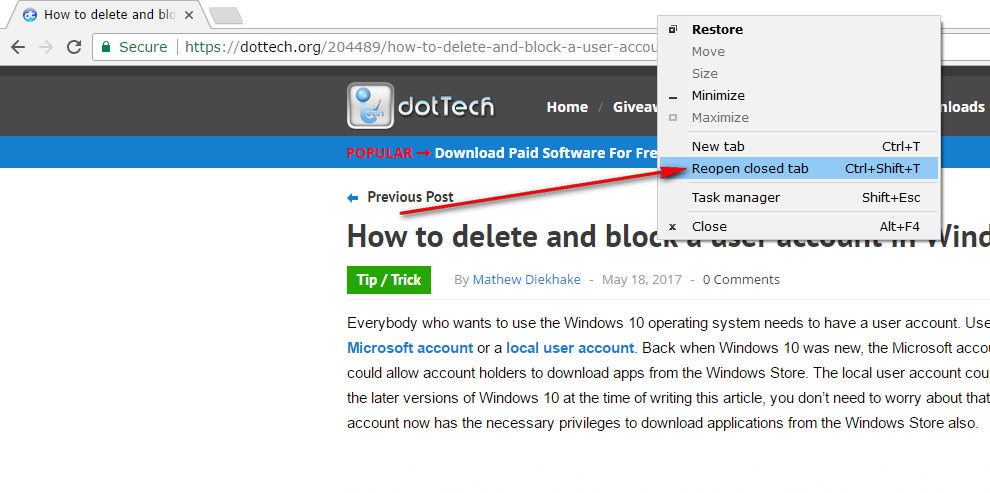990x493 pixels.
Task: Click the Previous Post arrow icon
Action: tap(352, 198)
